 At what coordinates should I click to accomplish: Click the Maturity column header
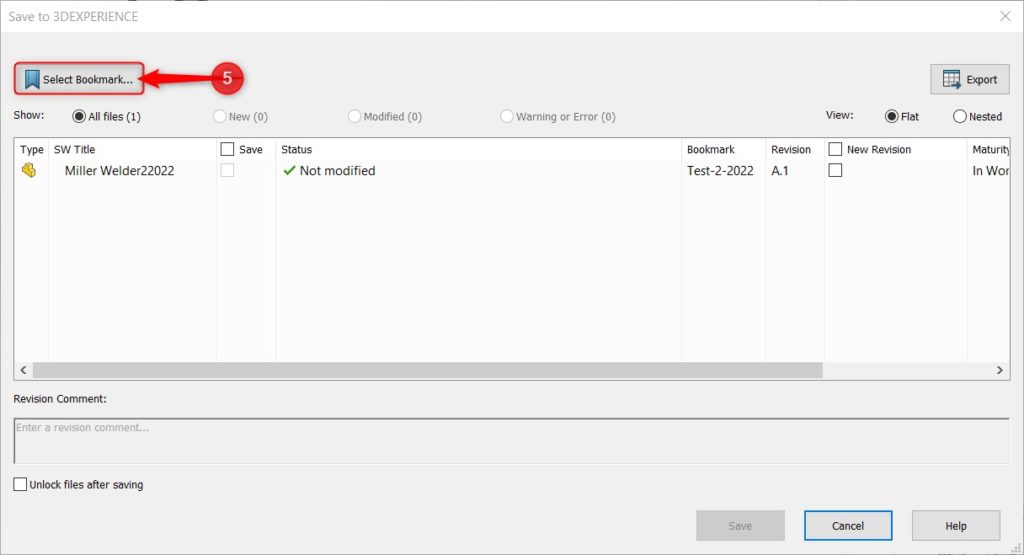click(989, 150)
